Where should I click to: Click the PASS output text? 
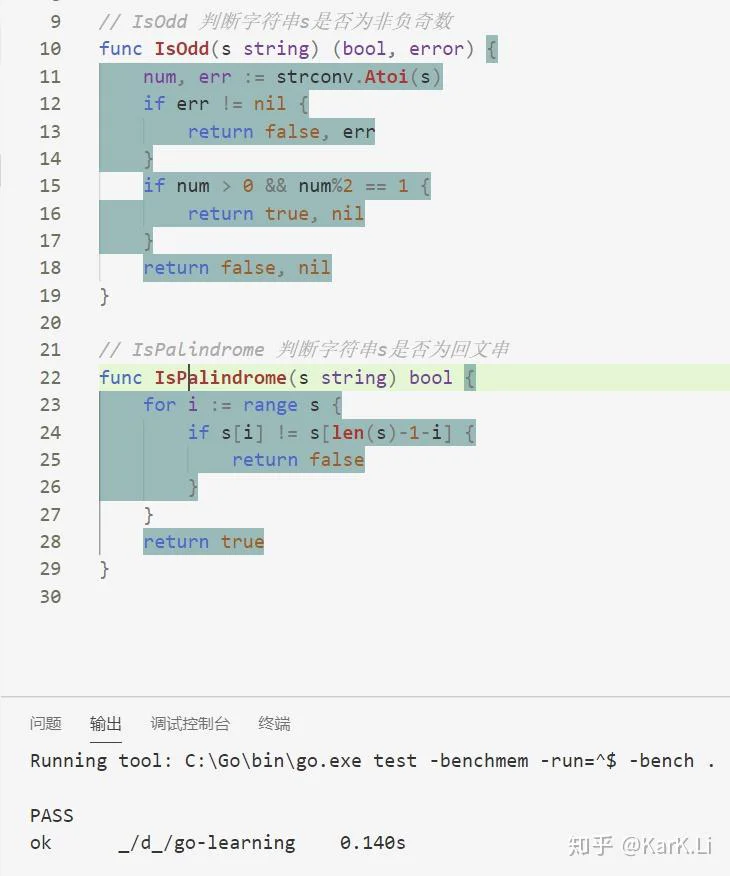coord(51,816)
